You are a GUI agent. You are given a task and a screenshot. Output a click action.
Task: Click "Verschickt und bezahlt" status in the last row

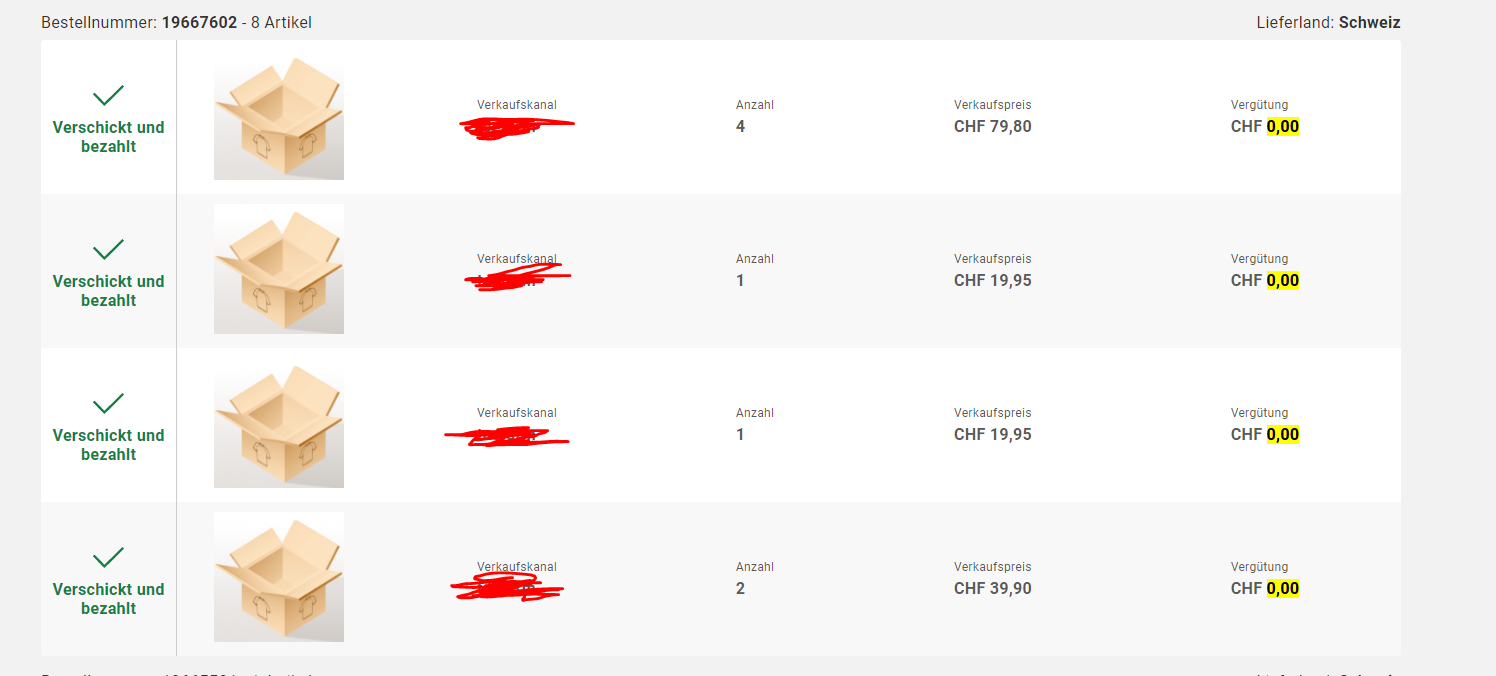(x=108, y=599)
